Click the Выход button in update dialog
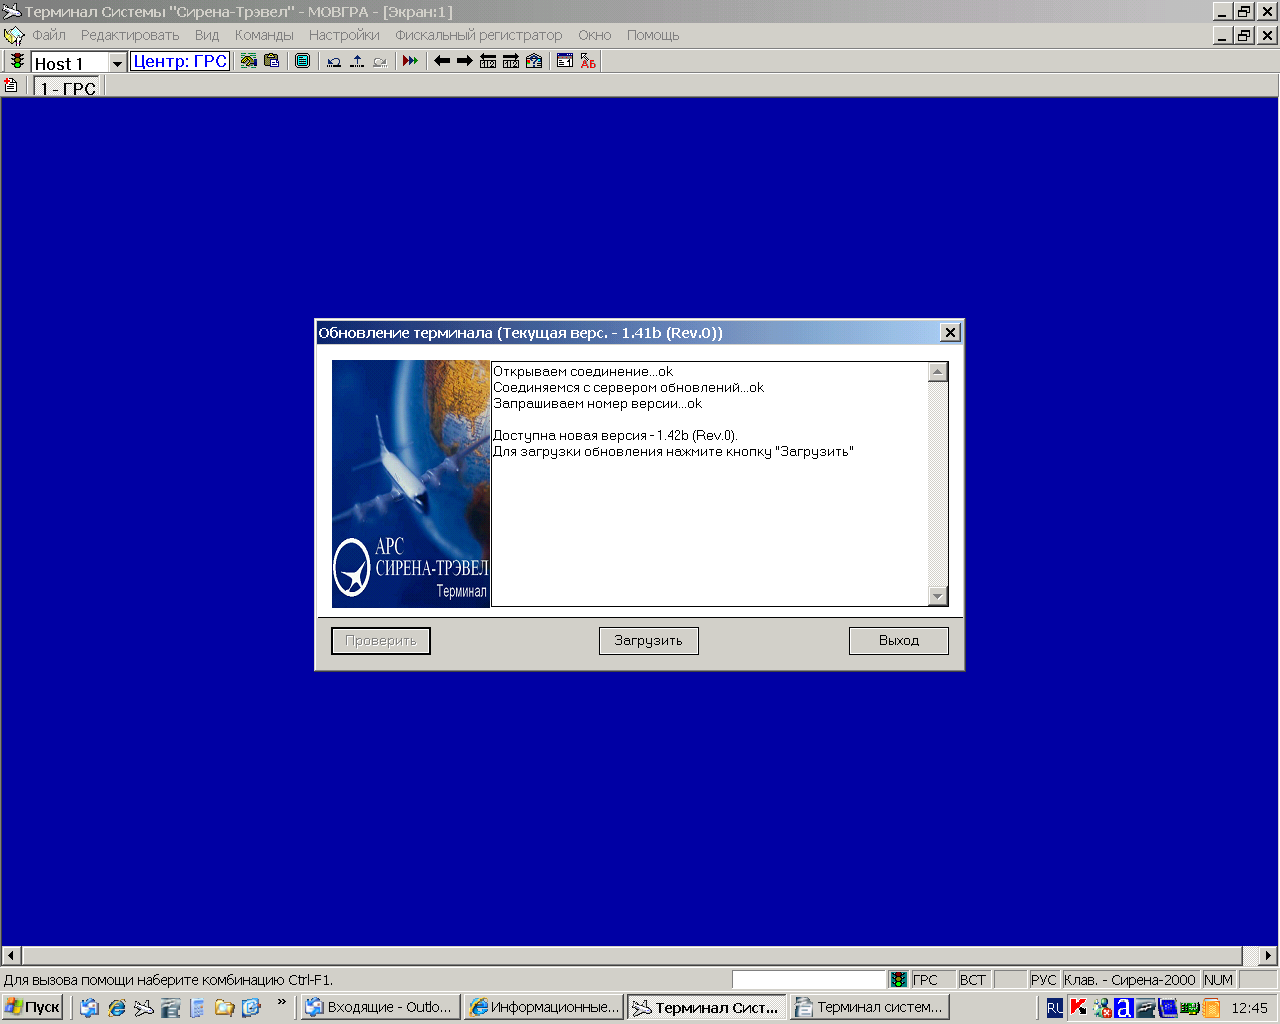Viewport: 1280px width, 1024px height. pyautogui.click(x=899, y=641)
